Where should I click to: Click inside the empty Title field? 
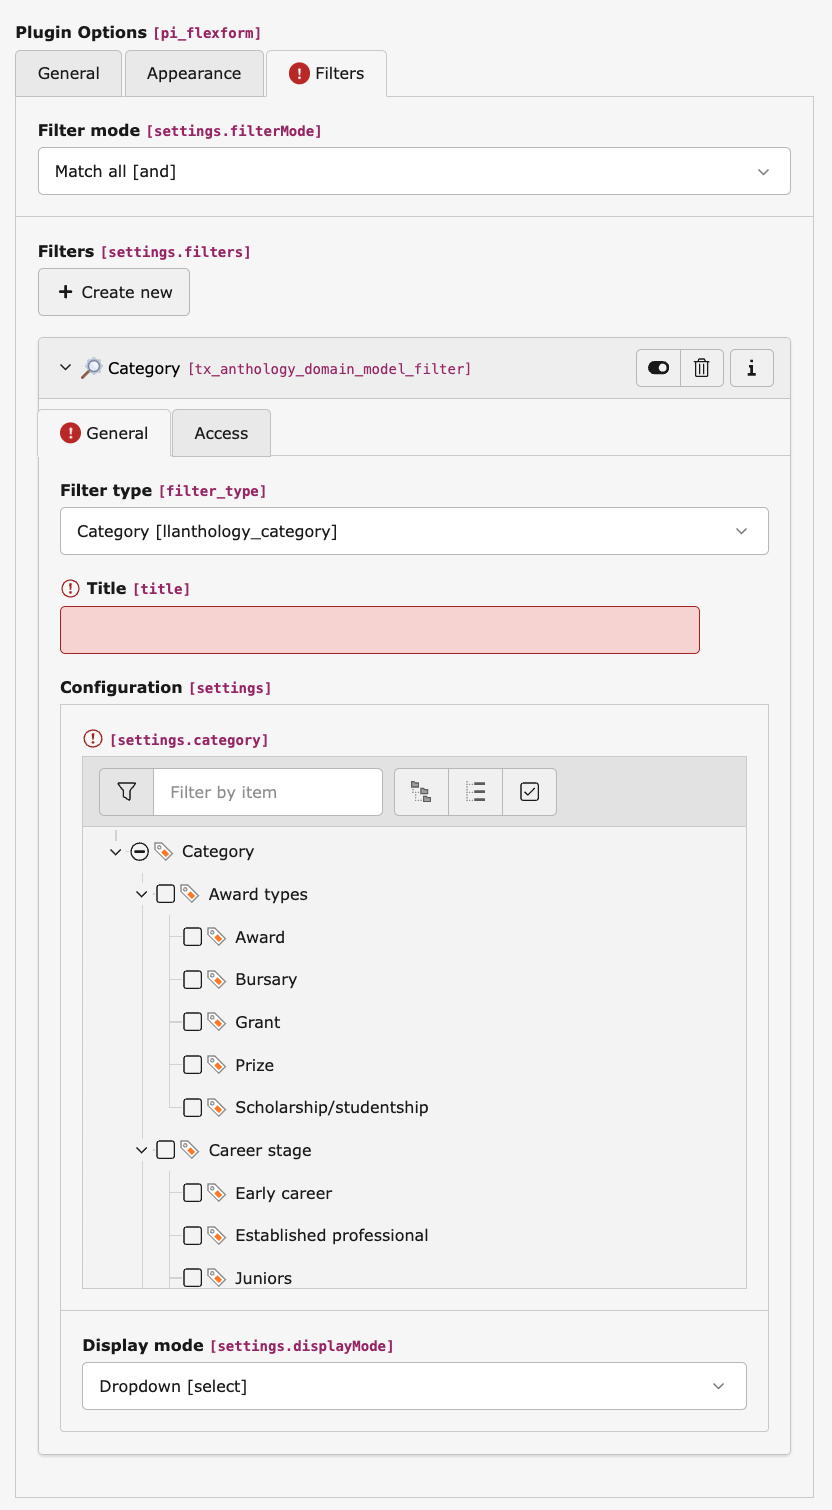(x=380, y=629)
